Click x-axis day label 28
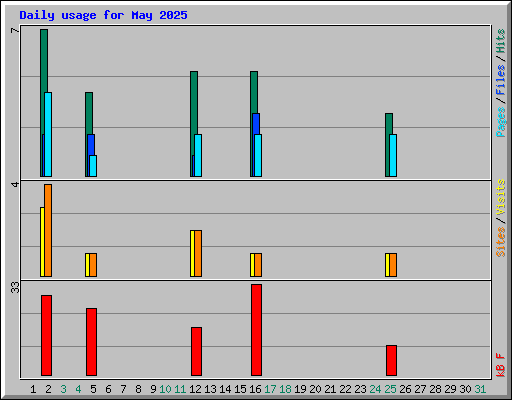The width and height of the screenshot is (512, 400). (x=435, y=389)
